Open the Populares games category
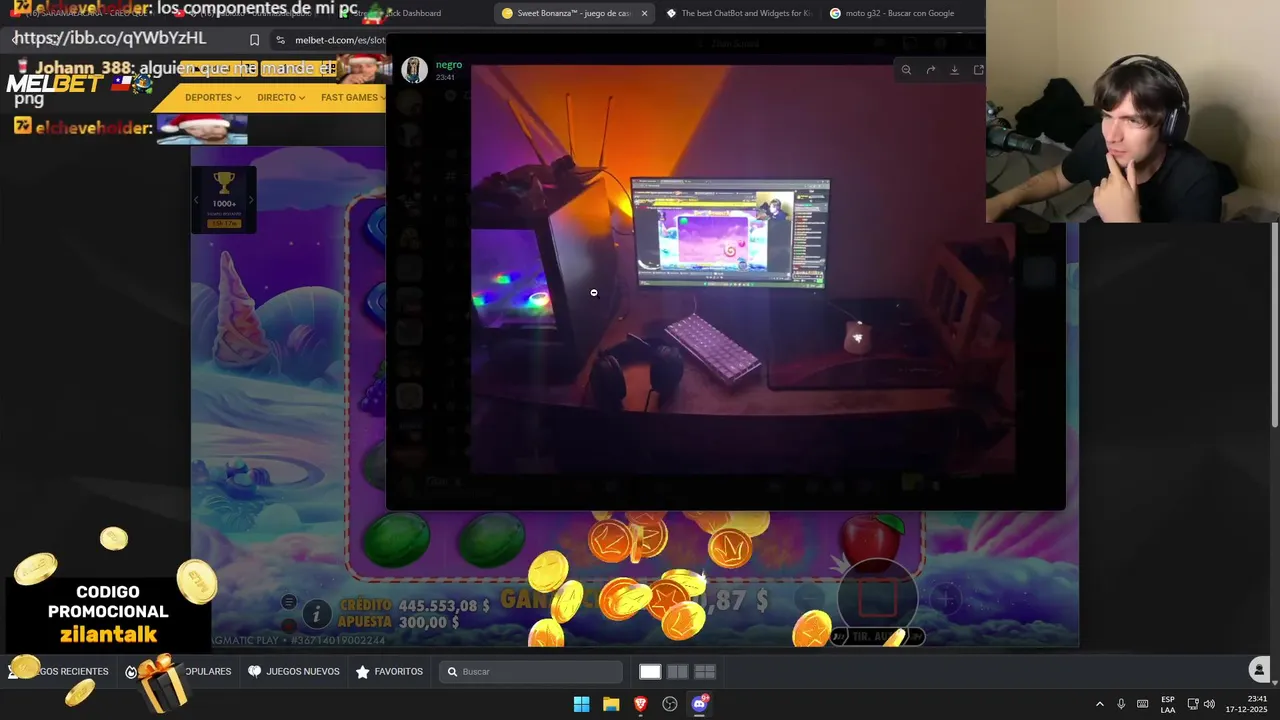The height and width of the screenshot is (720, 1280). [x=180, y=672]
